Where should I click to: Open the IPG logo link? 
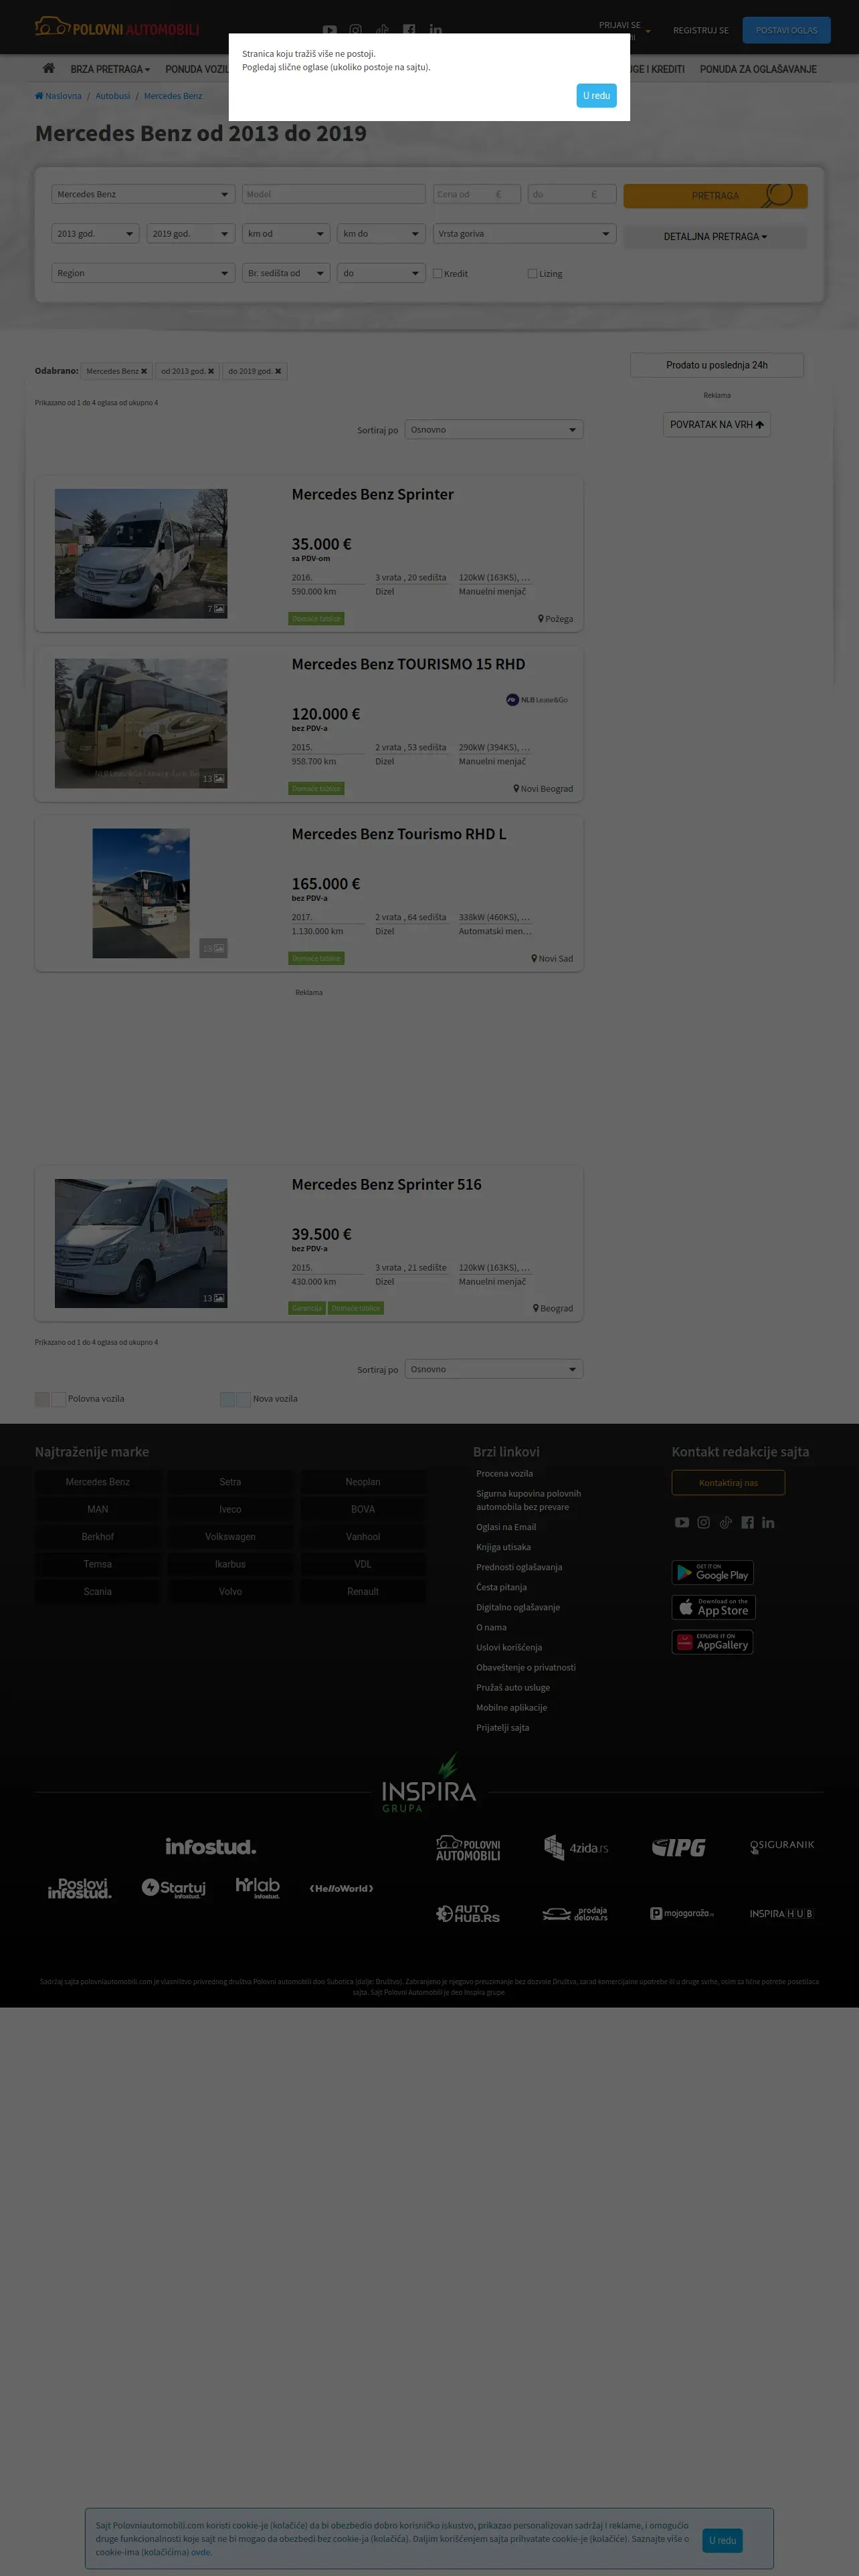tap(679, 1847)
